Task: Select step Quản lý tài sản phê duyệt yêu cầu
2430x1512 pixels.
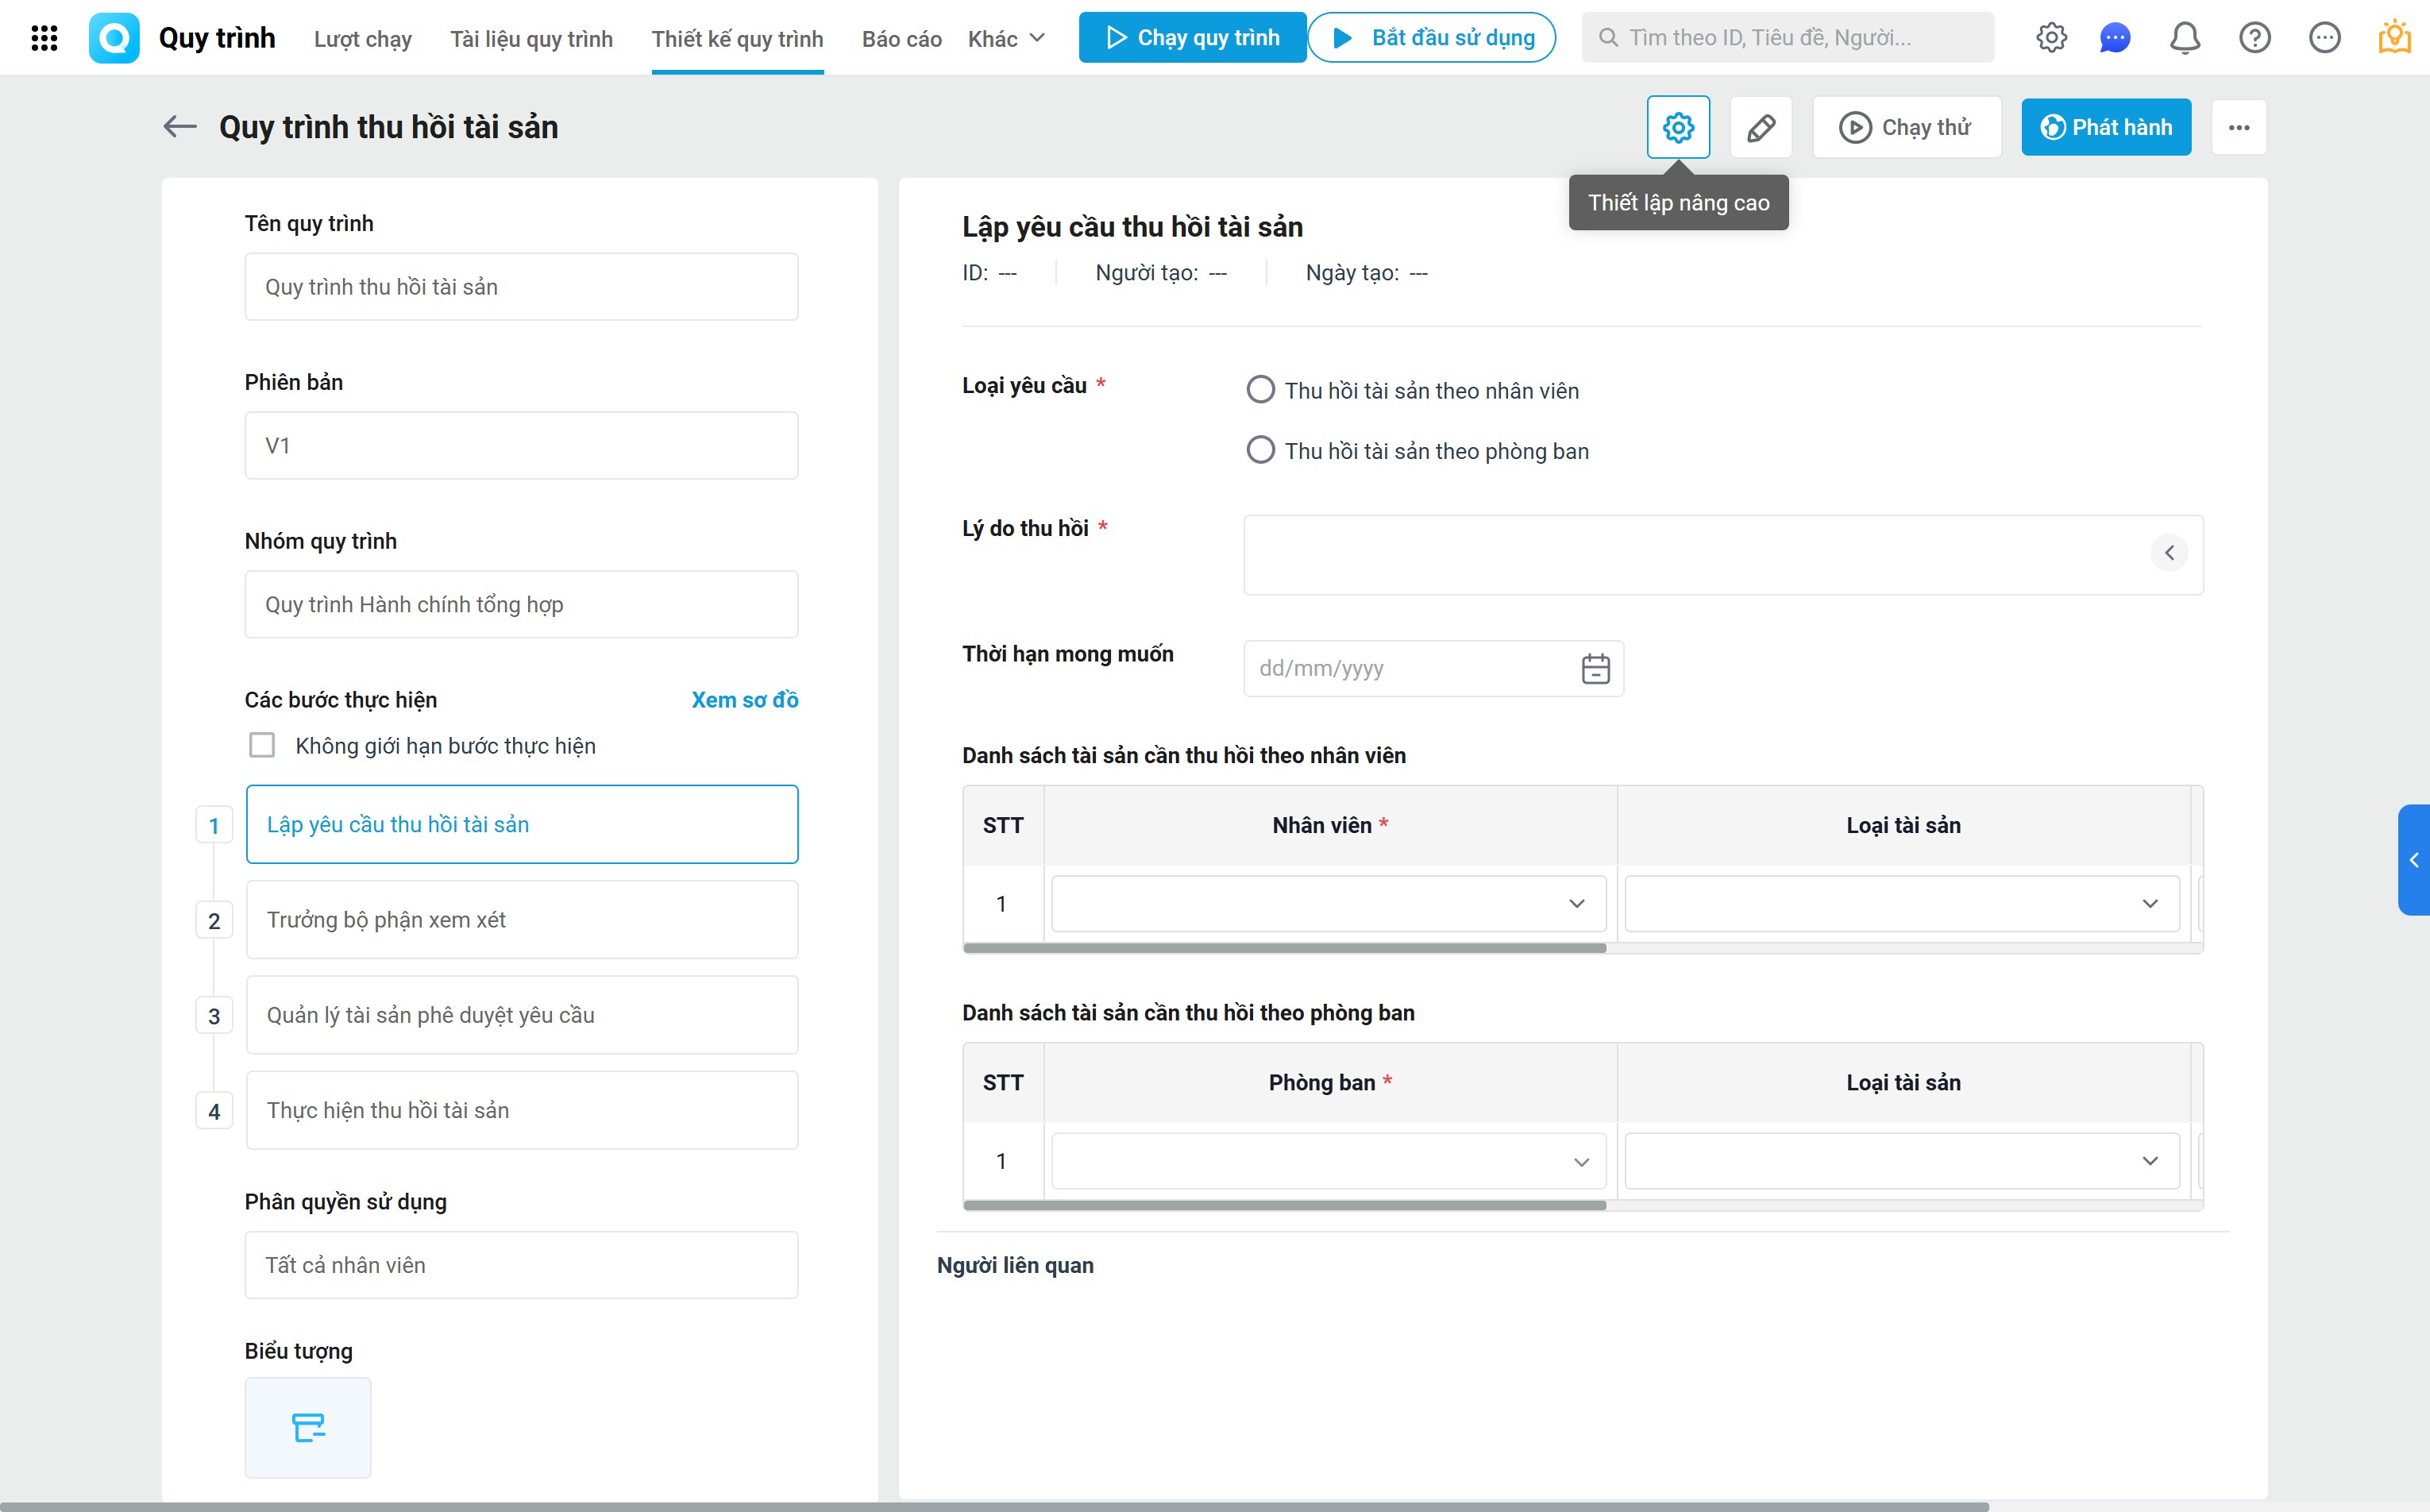Action: pos(522,1015)
